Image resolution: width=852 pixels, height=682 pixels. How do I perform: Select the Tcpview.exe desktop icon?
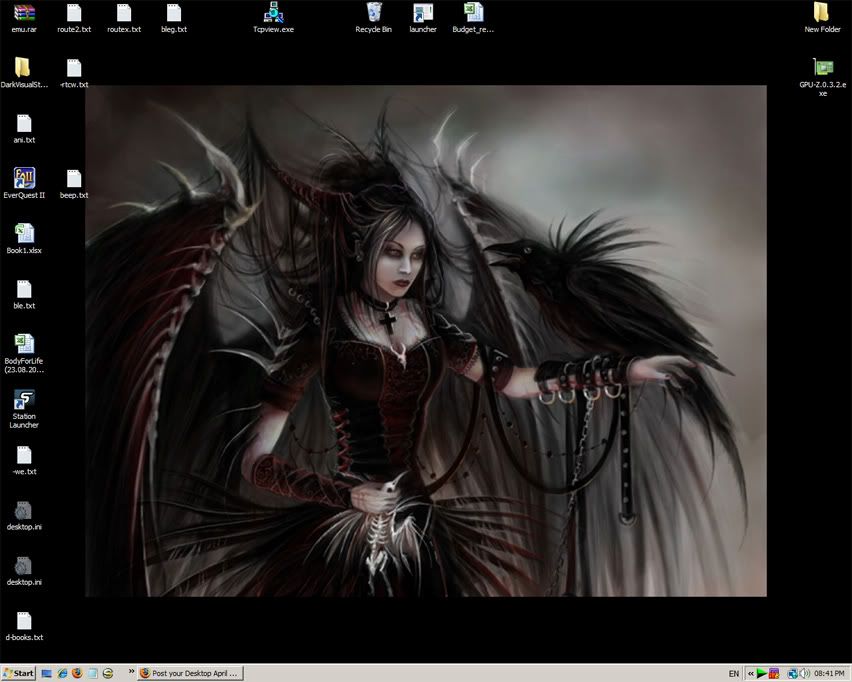[273, 13]
